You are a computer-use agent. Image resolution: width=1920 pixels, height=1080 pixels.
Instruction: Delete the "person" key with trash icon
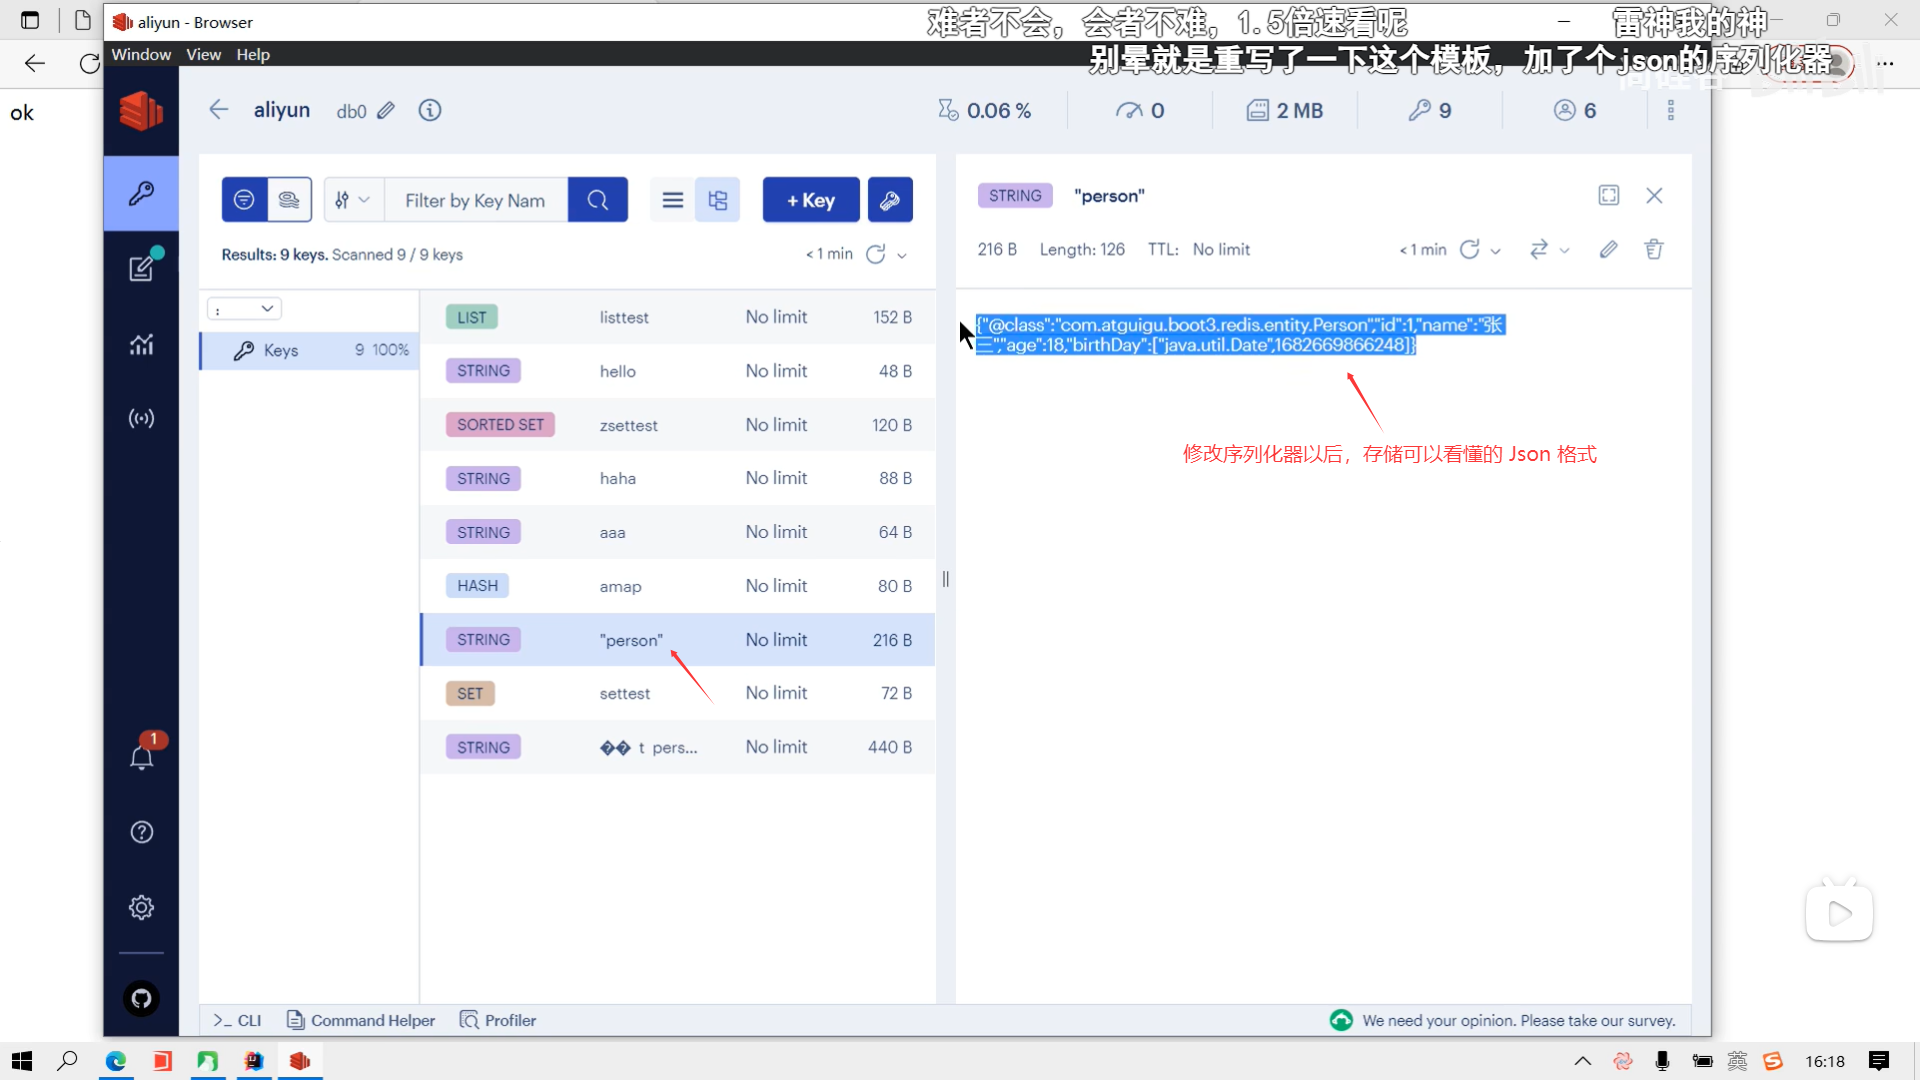[x=1654, y=249]
